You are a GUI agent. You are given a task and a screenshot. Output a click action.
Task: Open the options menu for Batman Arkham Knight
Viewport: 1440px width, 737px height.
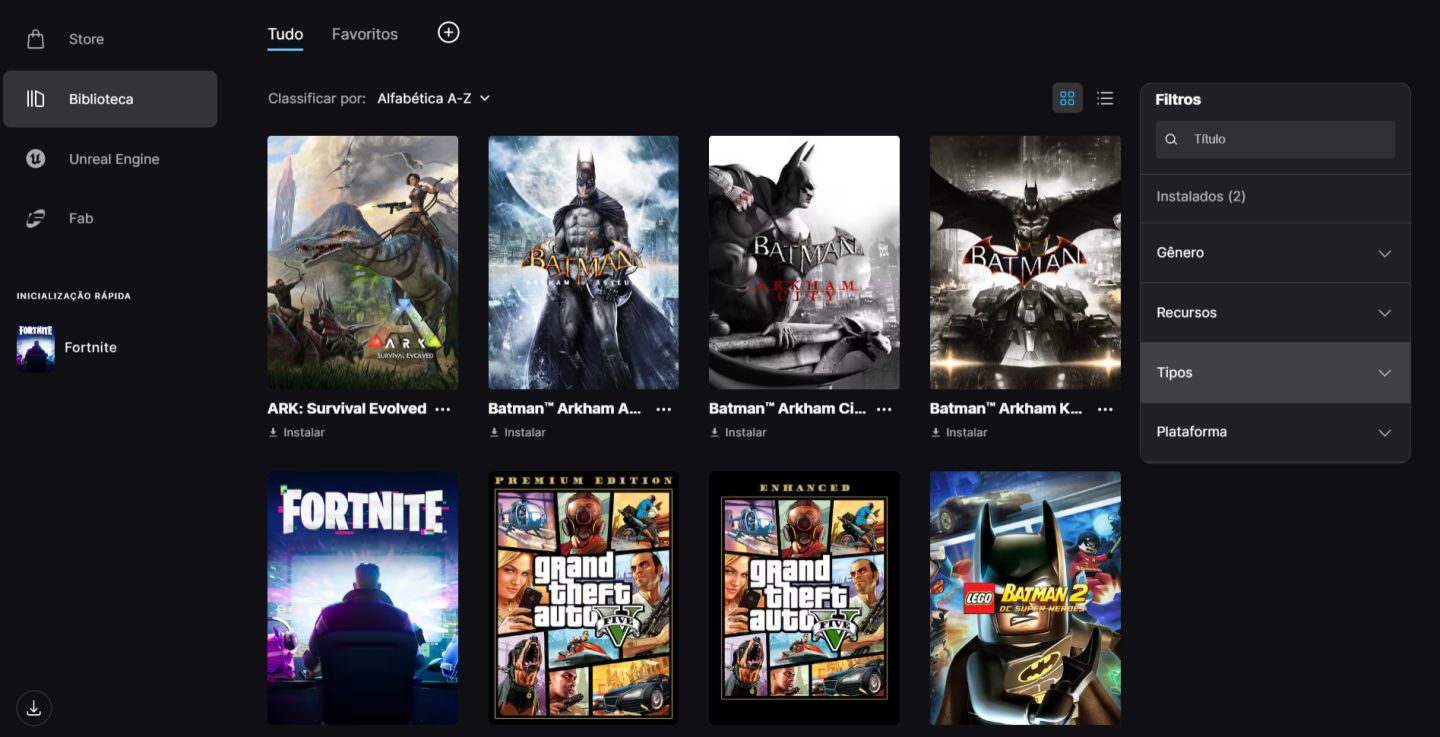(x=1105, y=409)
